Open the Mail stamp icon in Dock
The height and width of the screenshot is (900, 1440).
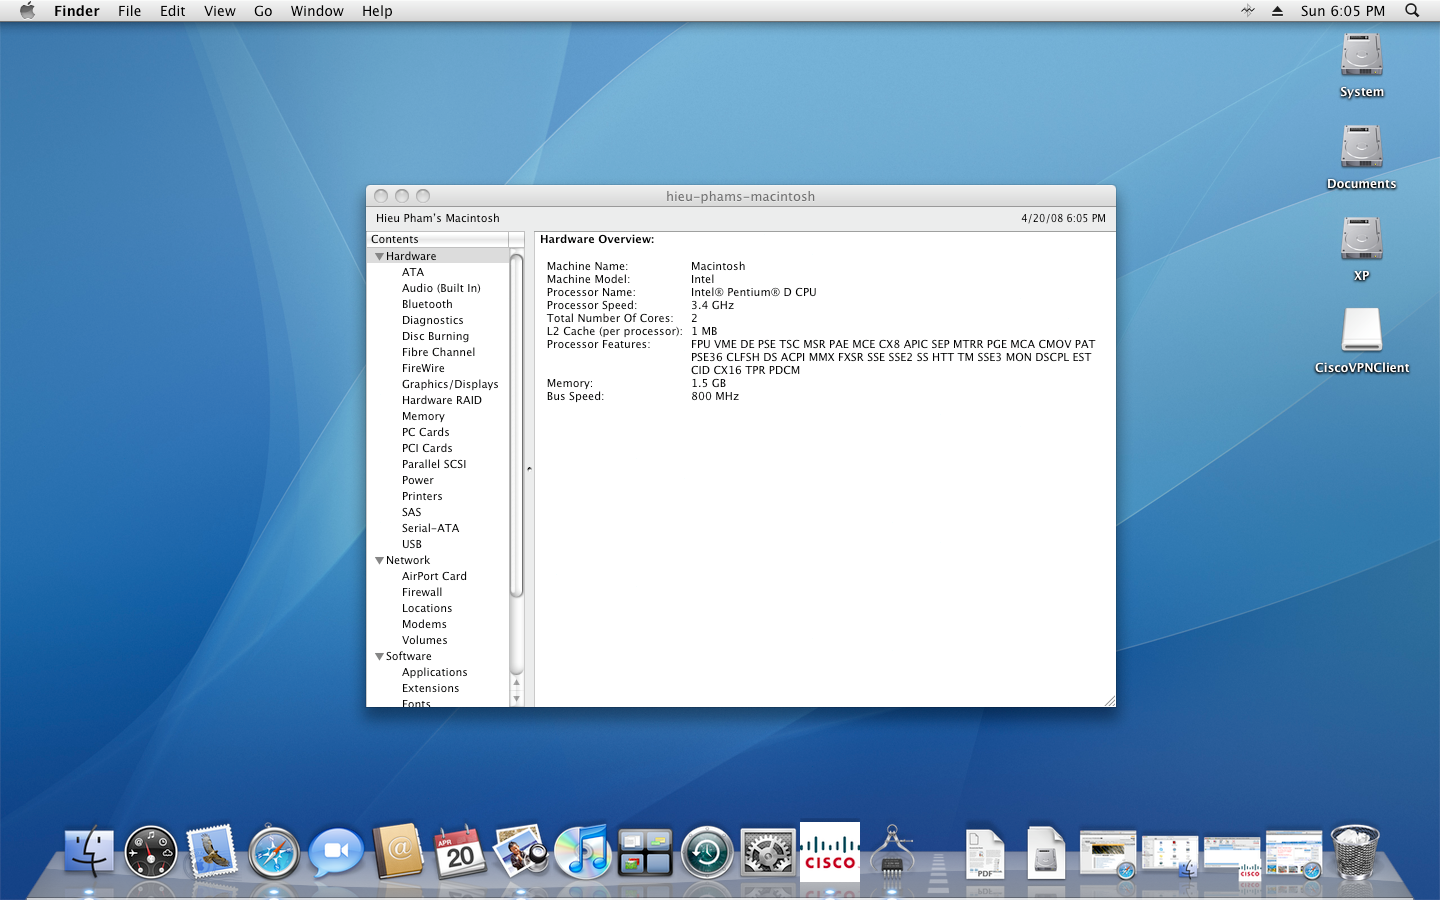pyautogui.click(x=212, y=852)
